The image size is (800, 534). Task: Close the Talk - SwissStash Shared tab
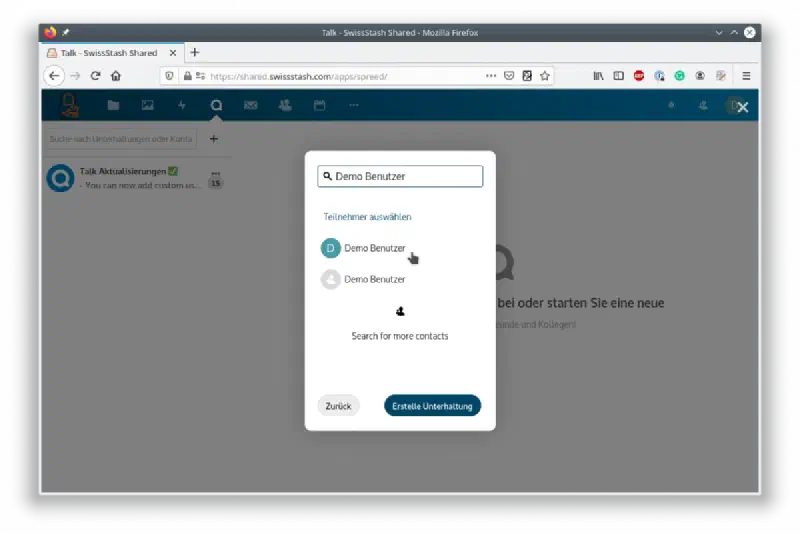coord(173,53)
